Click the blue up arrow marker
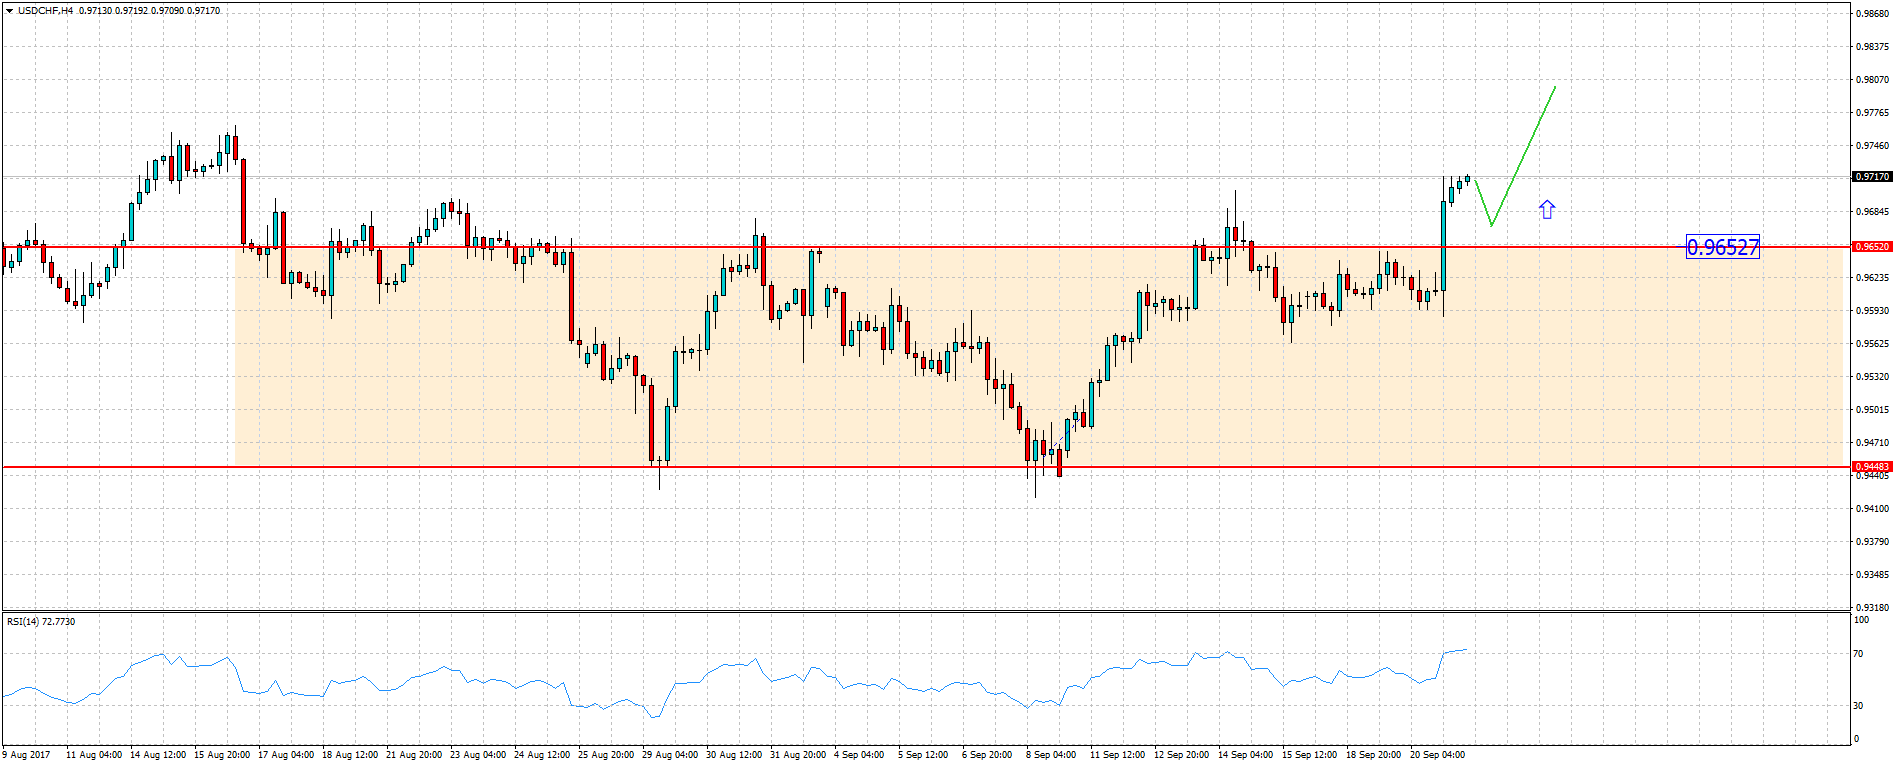This screenshot has width=1893, height=766. (1547, 209)
